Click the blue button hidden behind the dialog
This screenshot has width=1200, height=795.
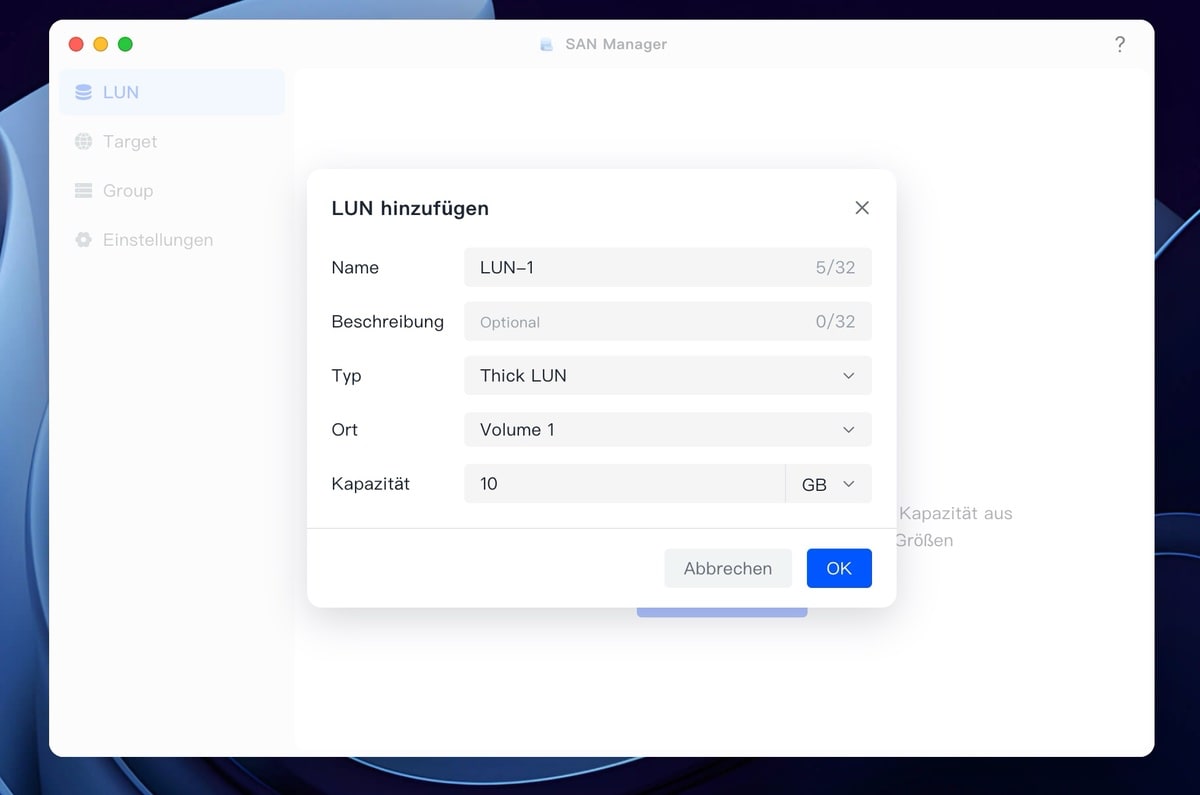click(721, 612)
